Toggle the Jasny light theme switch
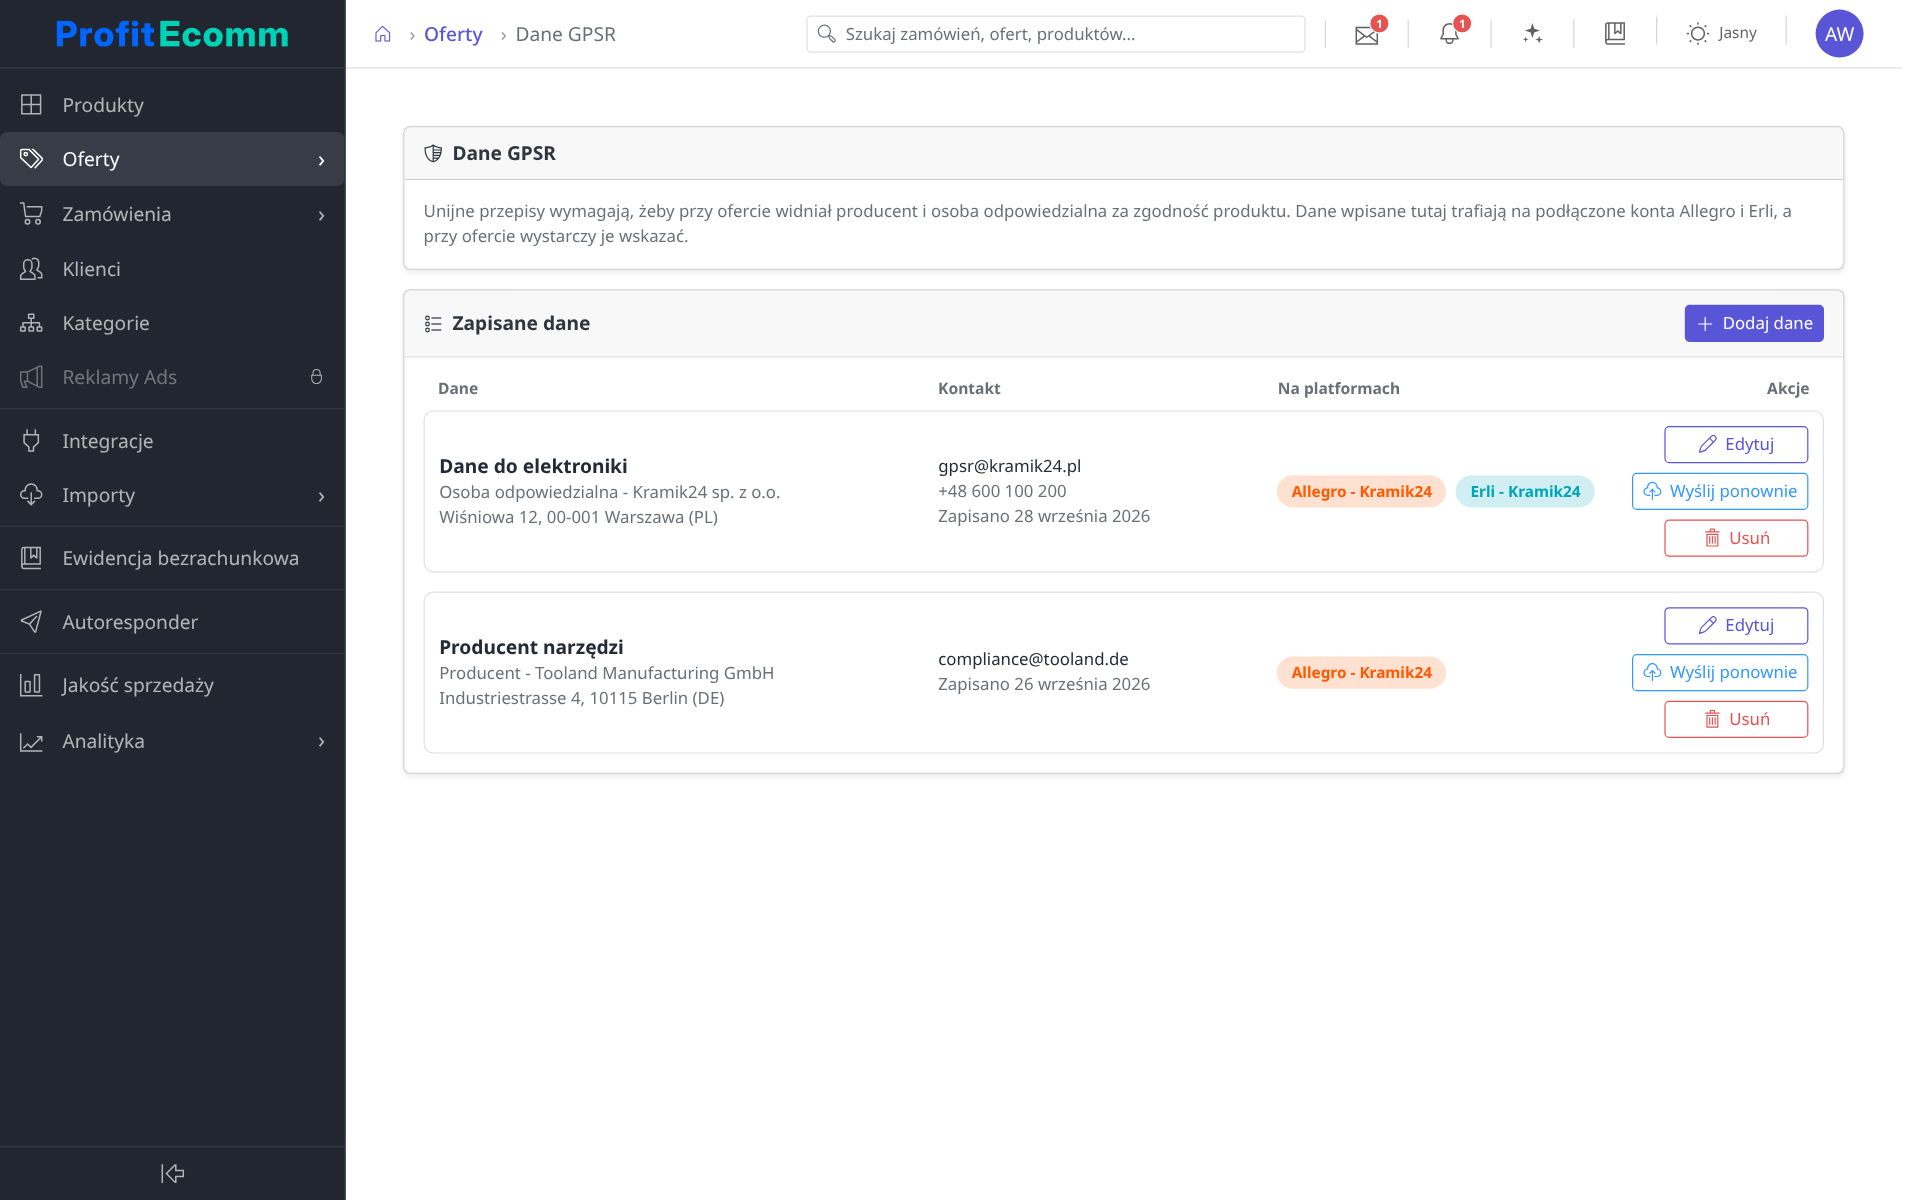This screenshot has height=1200, width=1920. (1722, 34)
